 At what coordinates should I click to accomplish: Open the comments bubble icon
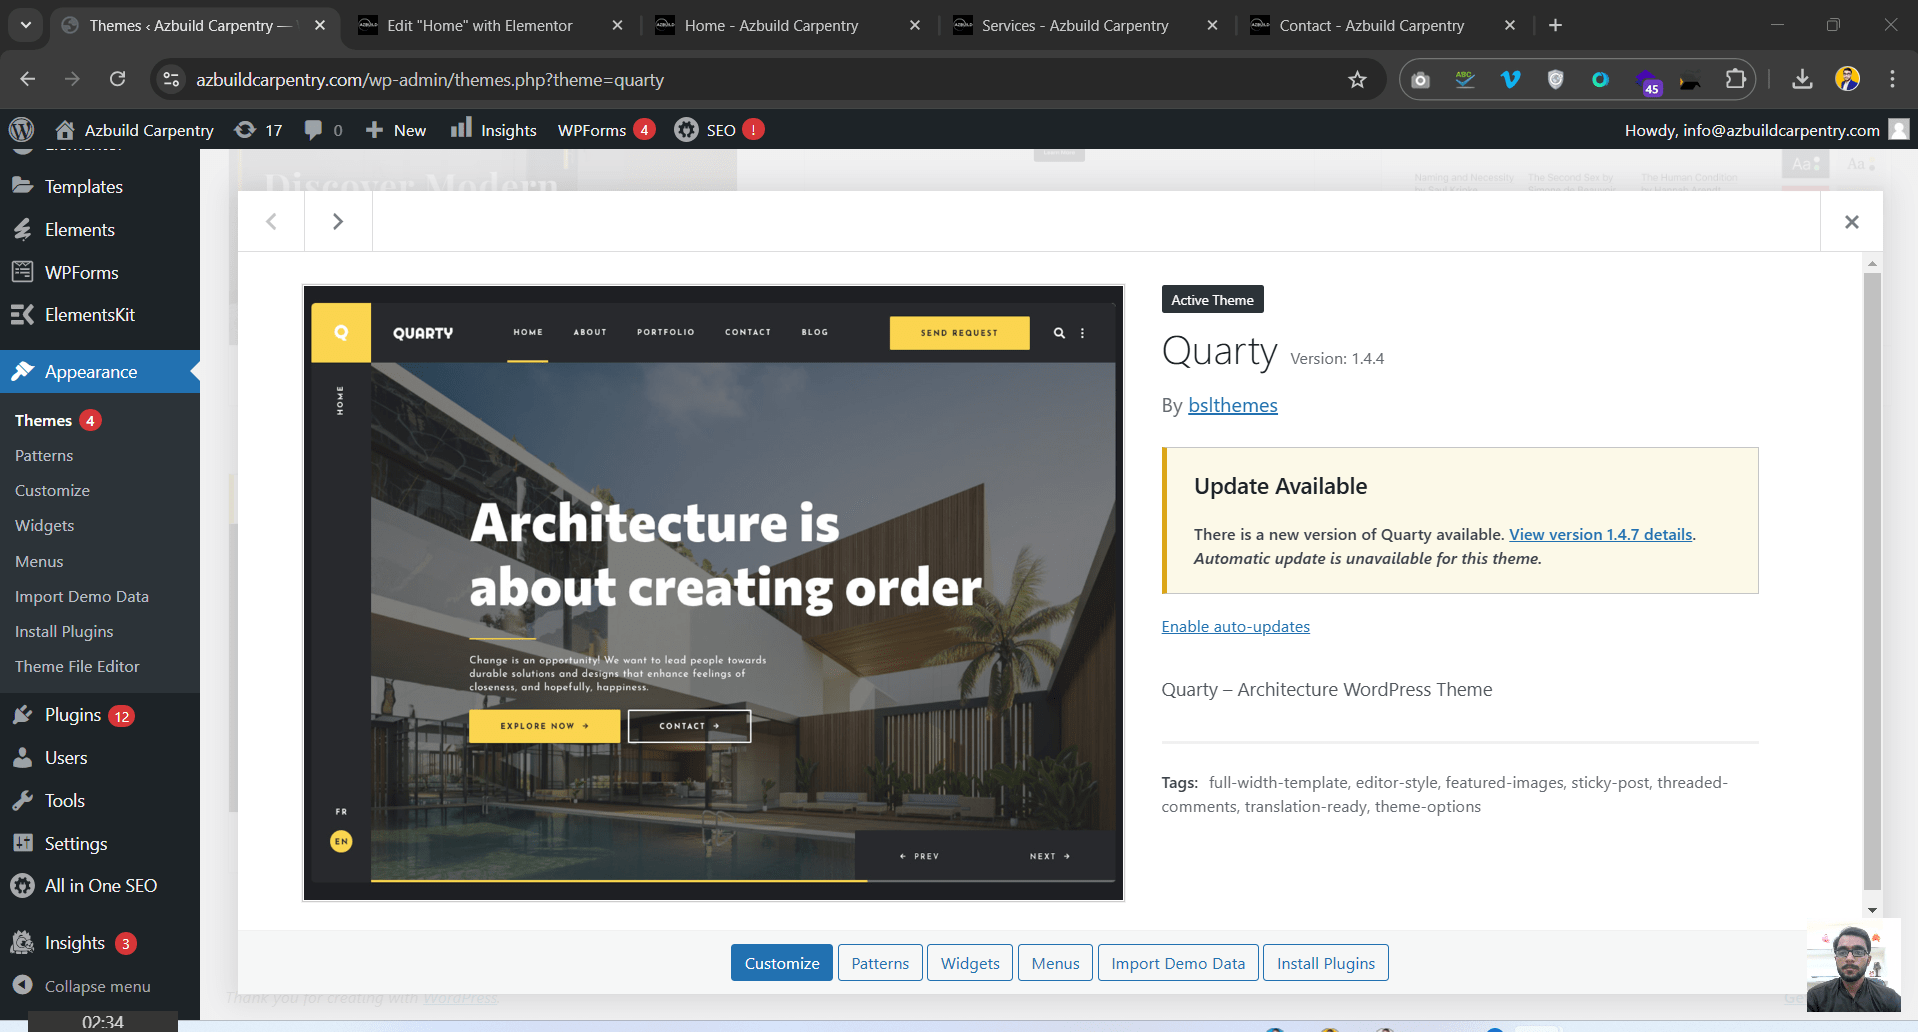click(323, 130)
